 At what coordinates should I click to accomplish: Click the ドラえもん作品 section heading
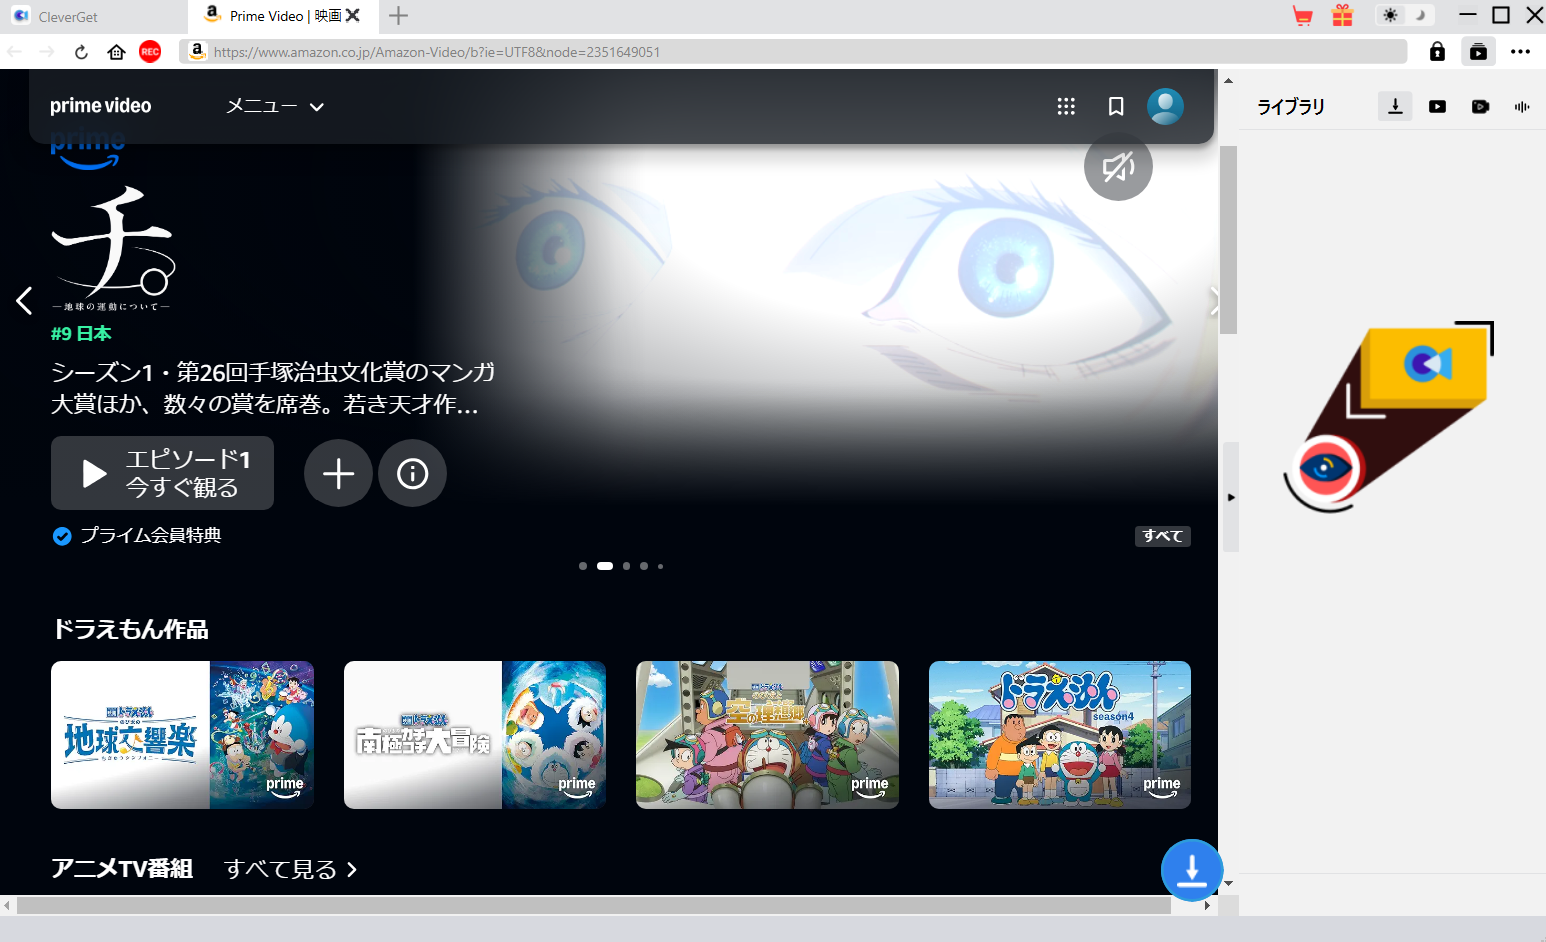tap(130, 629)
